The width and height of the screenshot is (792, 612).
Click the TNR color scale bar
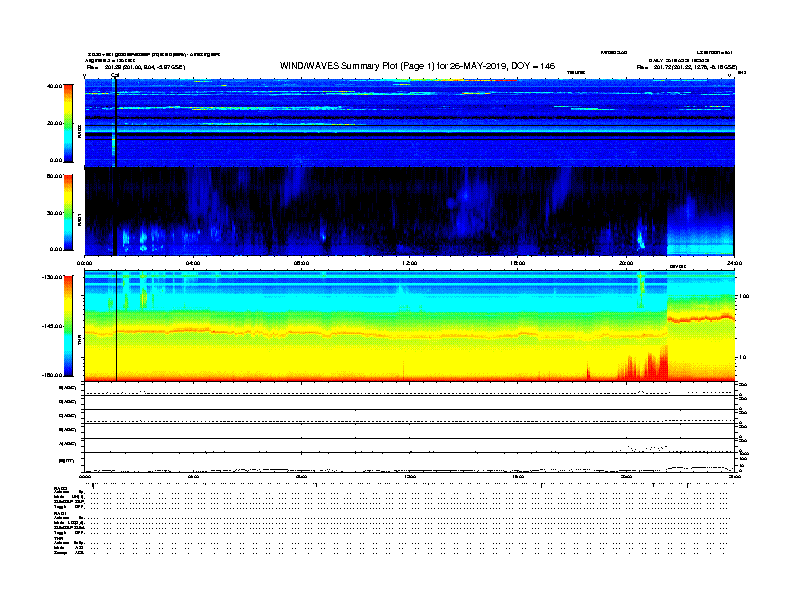click(68, 326)
